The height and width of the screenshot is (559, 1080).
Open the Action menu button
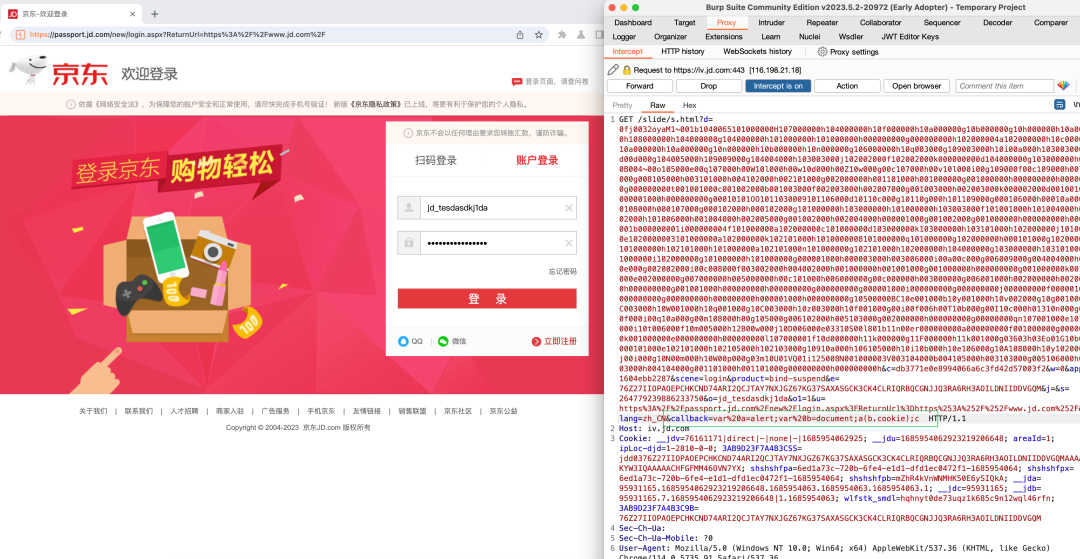click(x=847, y=86)
